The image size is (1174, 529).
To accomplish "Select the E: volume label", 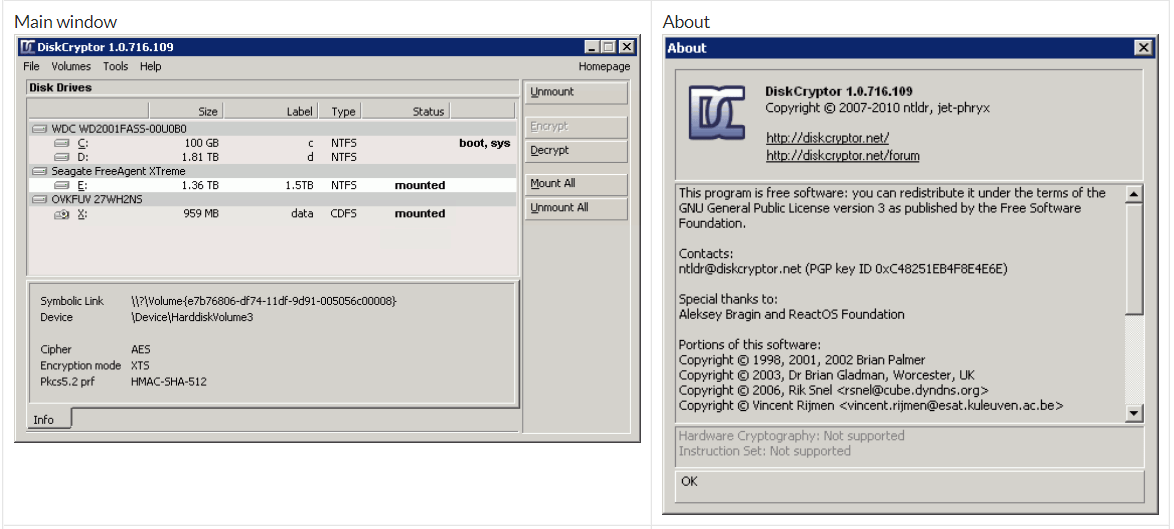I will 82,186.
